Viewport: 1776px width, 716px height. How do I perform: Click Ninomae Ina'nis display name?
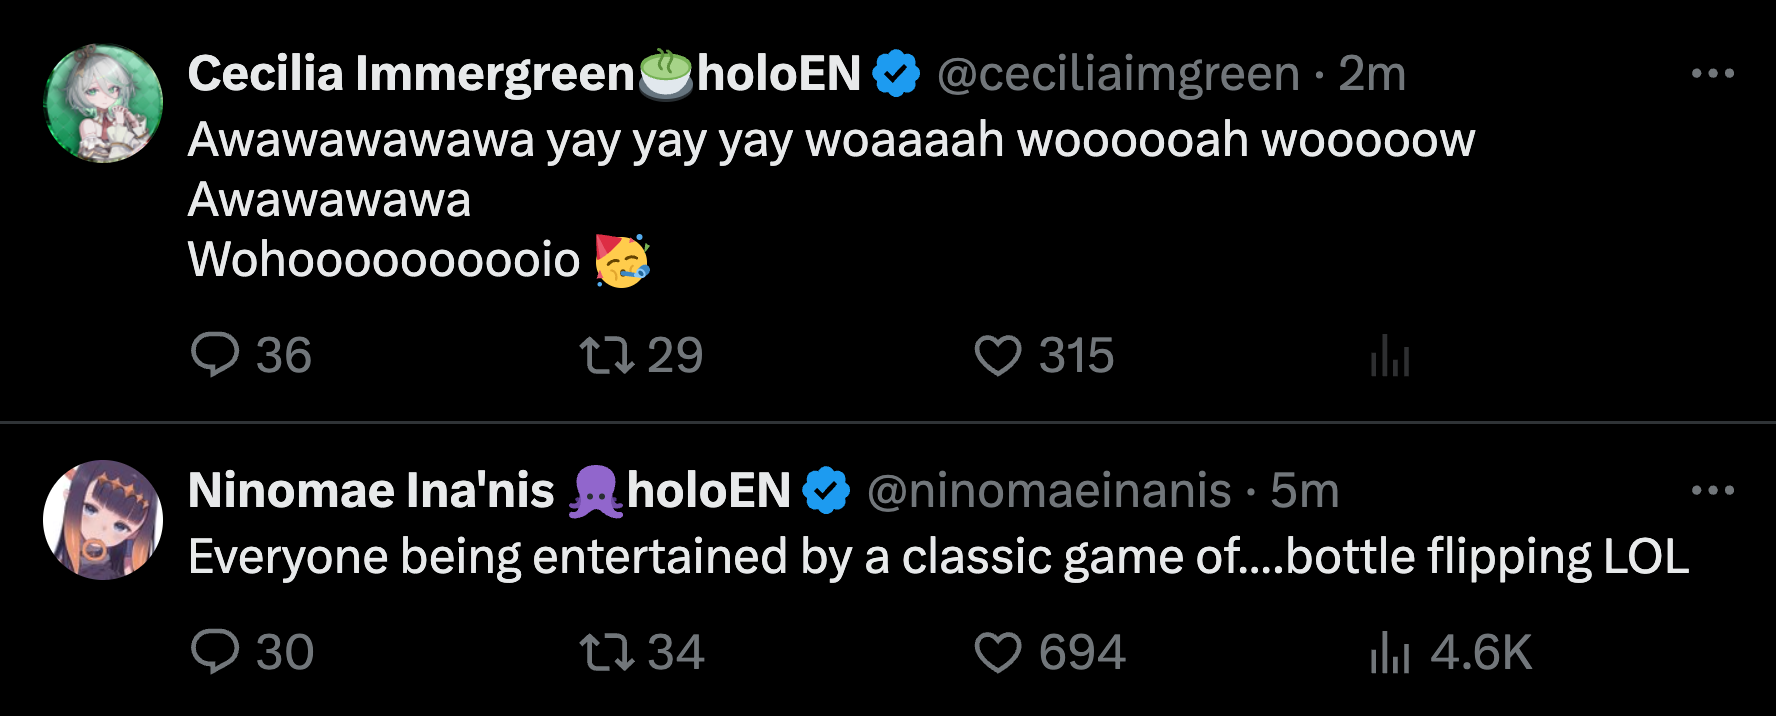371,491
